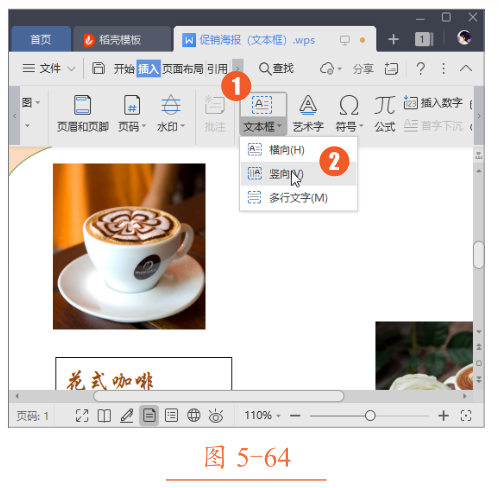Image resolution: width=499 pixels, height=488 pixels.
Task: Click the WordArt (艺术字) icon
Action: (x=308, y=113)
